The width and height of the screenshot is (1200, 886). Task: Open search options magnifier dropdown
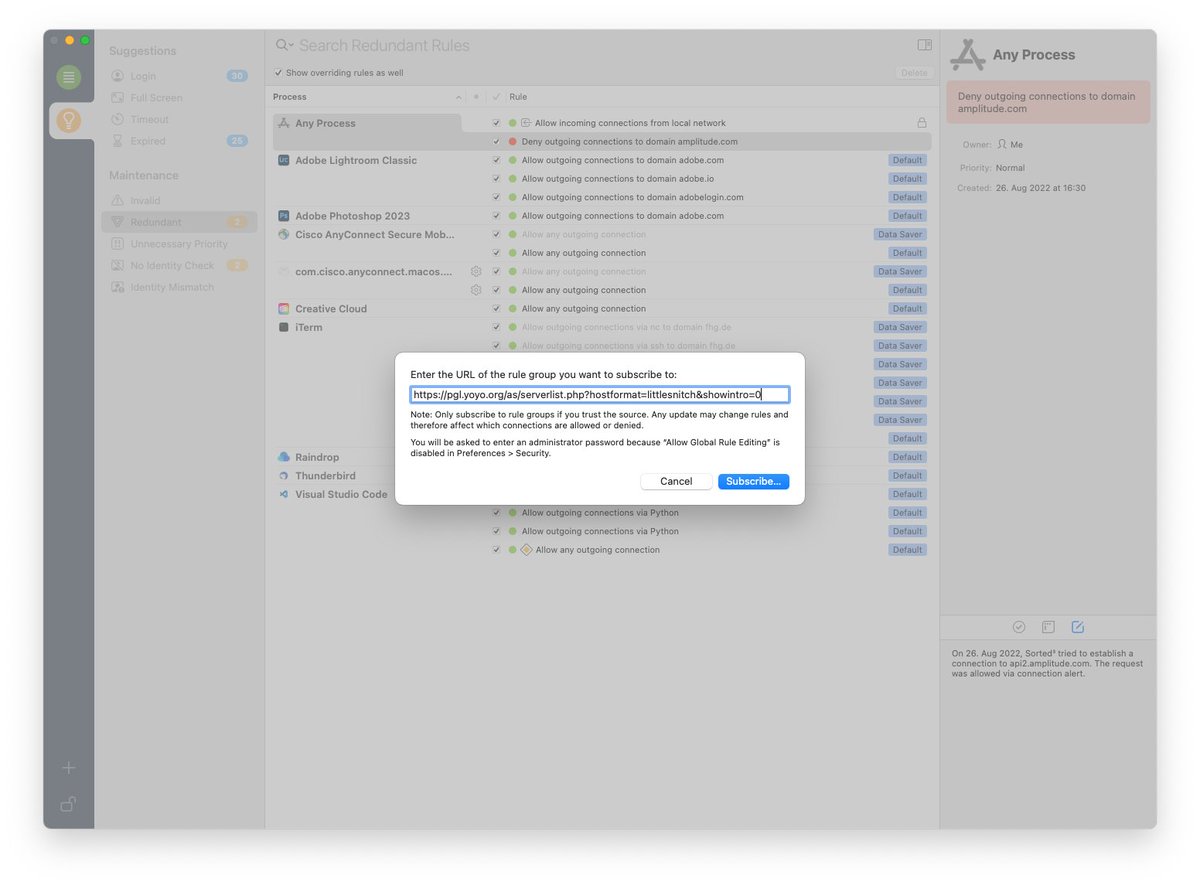285,45
